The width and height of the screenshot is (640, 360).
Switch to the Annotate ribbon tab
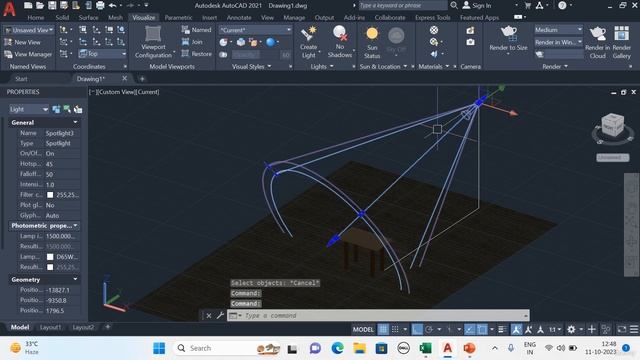point(239,18)
